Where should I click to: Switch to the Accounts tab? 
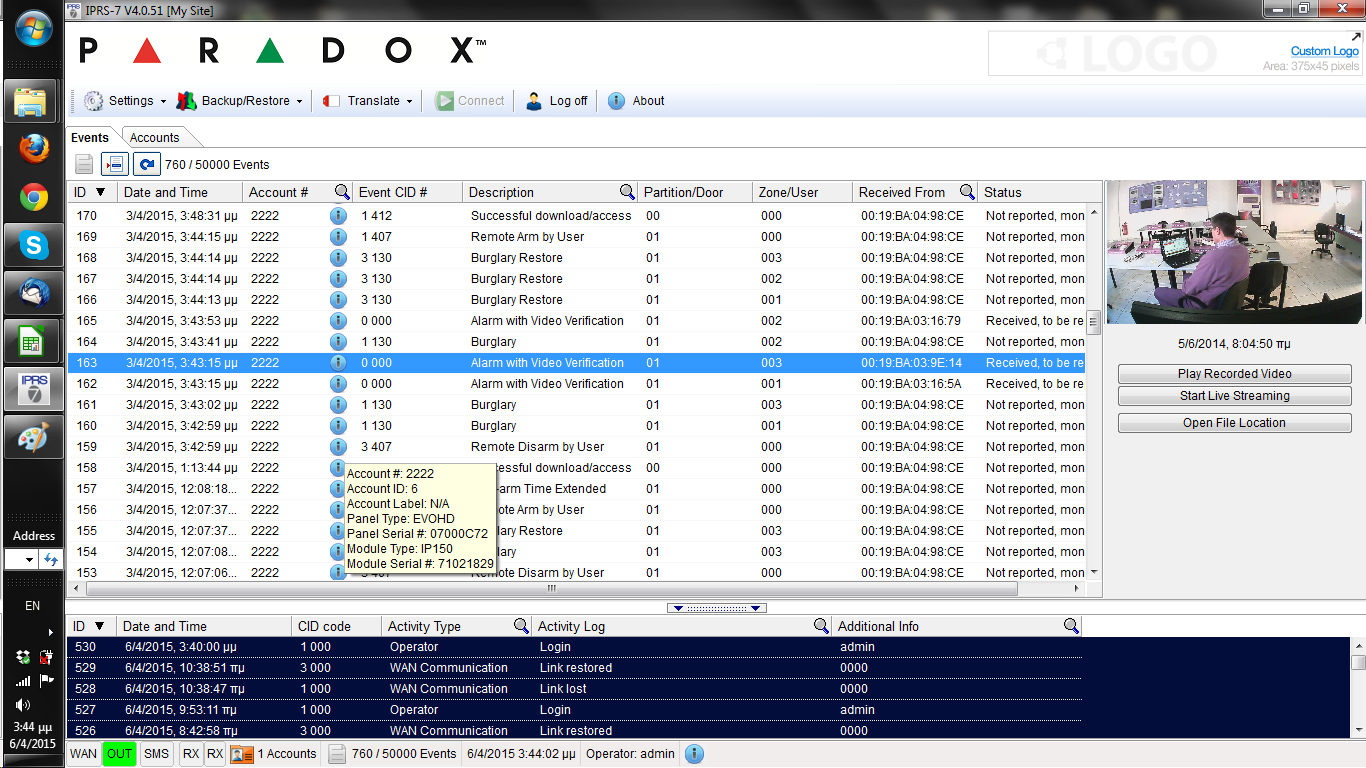point(155,138)
